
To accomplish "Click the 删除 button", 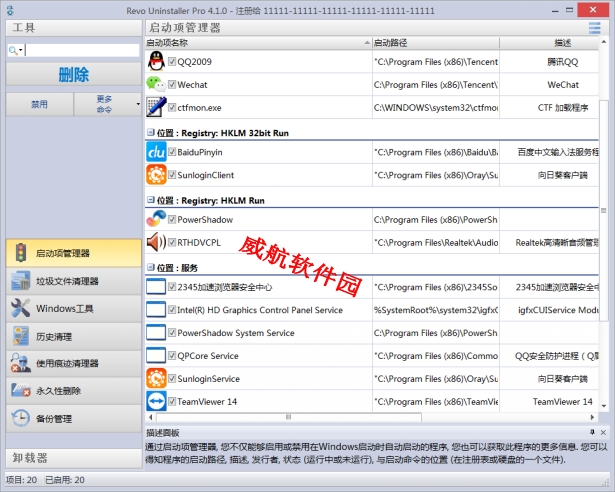I will 74,74.
